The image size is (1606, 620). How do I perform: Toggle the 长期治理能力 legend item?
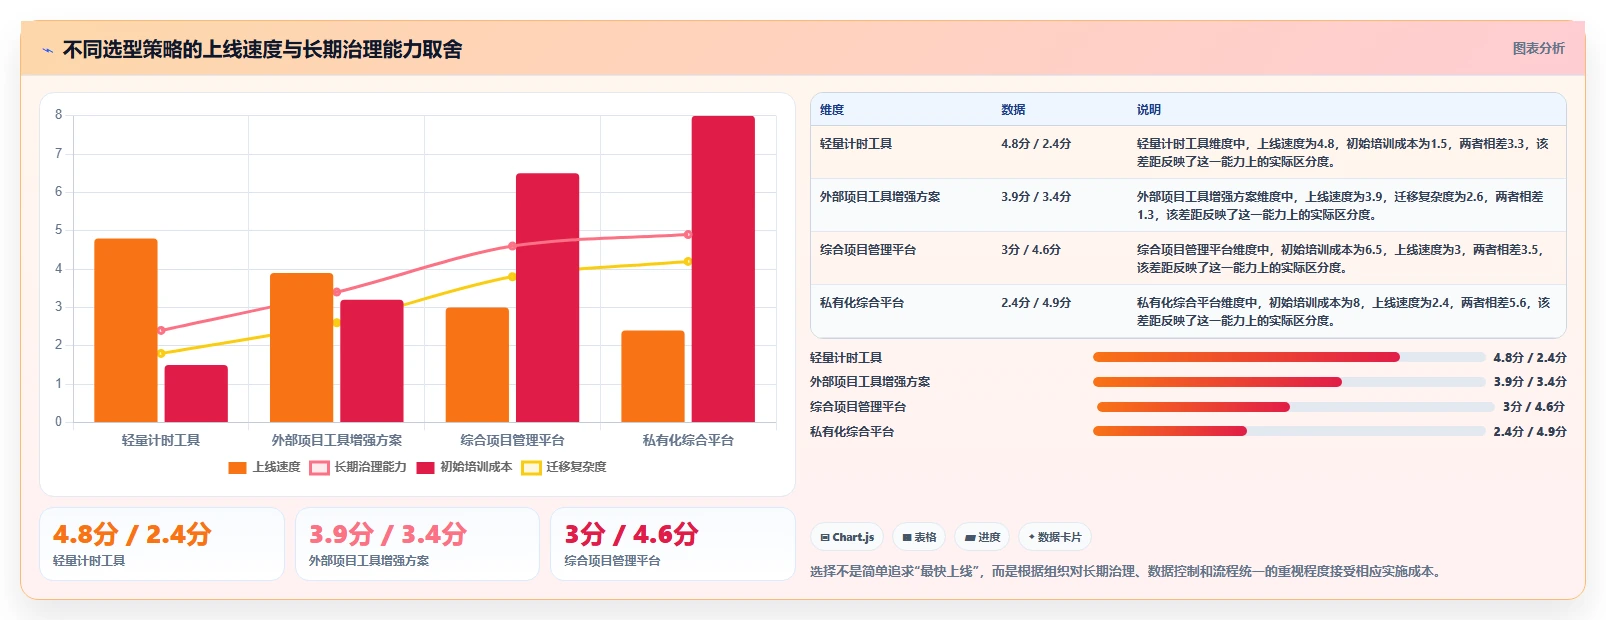(358, 467)
